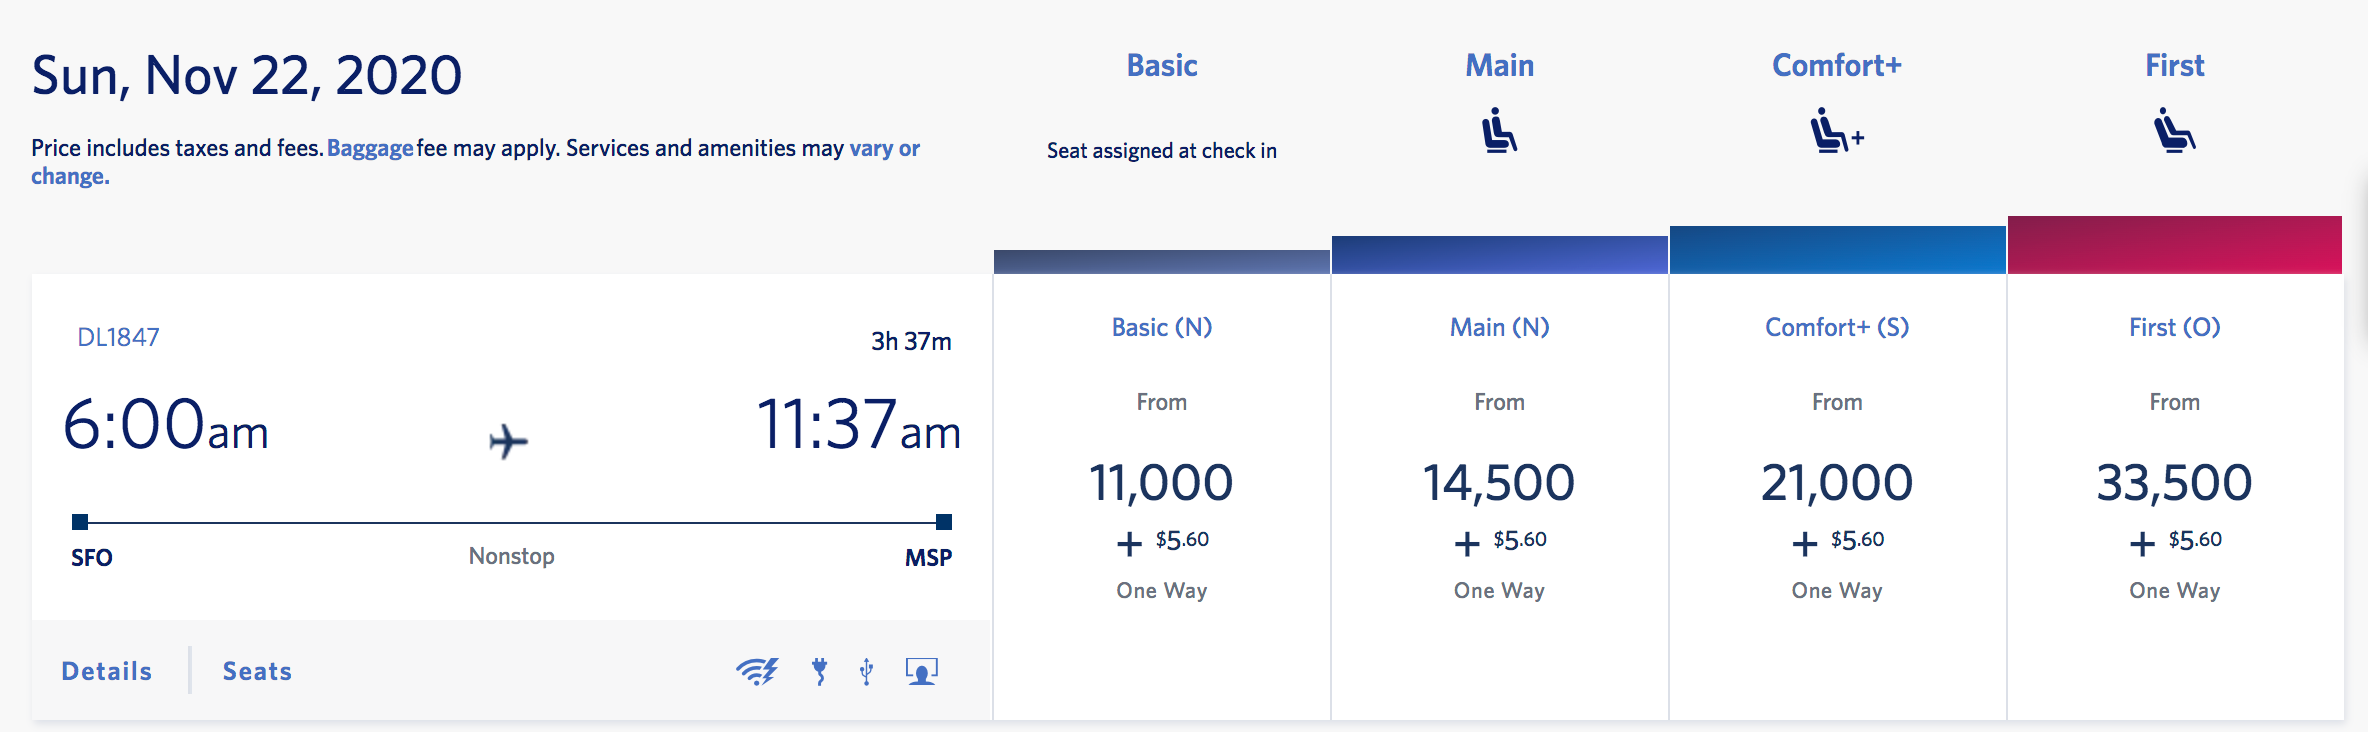Select the Basic (N) fare for 11,000 miles

[x=1161, y=482]
